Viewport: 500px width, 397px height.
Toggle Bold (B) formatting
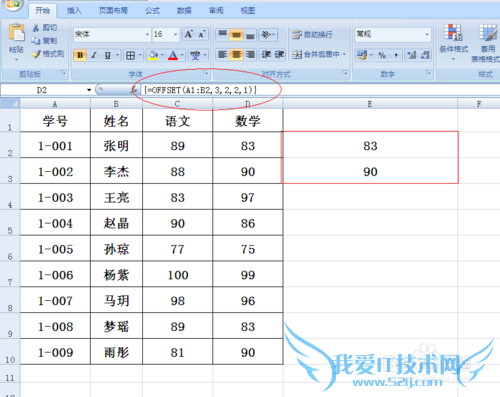(x=80, y=55)
